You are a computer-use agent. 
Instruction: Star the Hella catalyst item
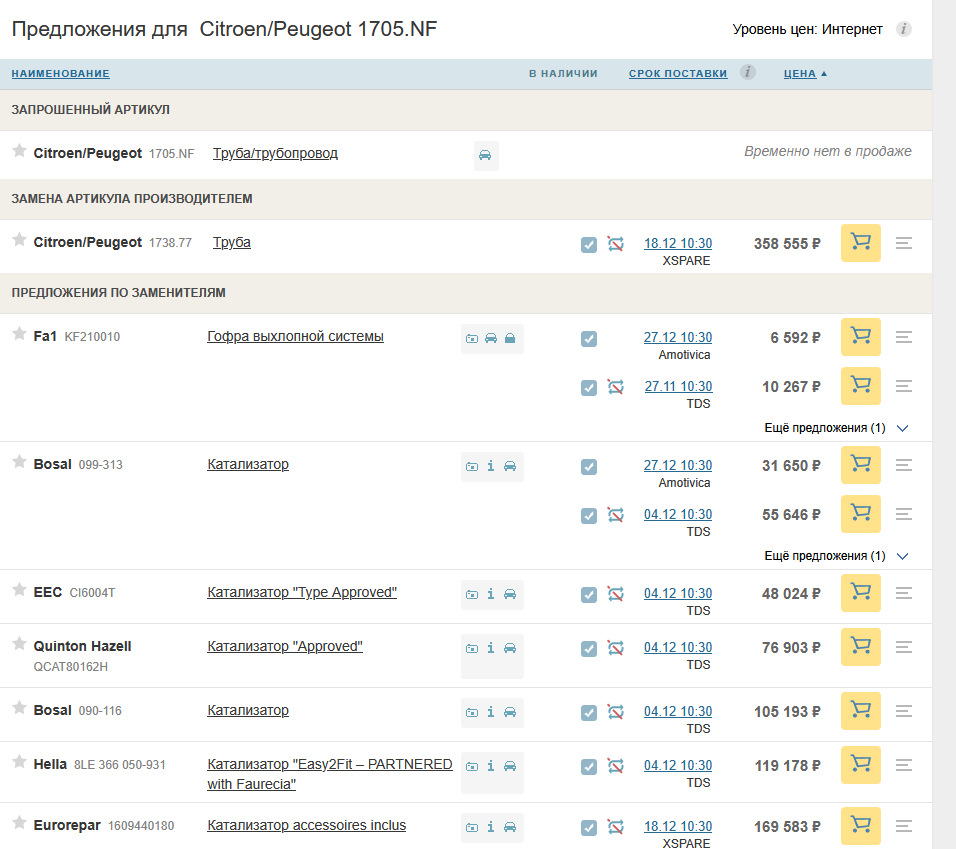pyautogui.click(x=20, y=761)
